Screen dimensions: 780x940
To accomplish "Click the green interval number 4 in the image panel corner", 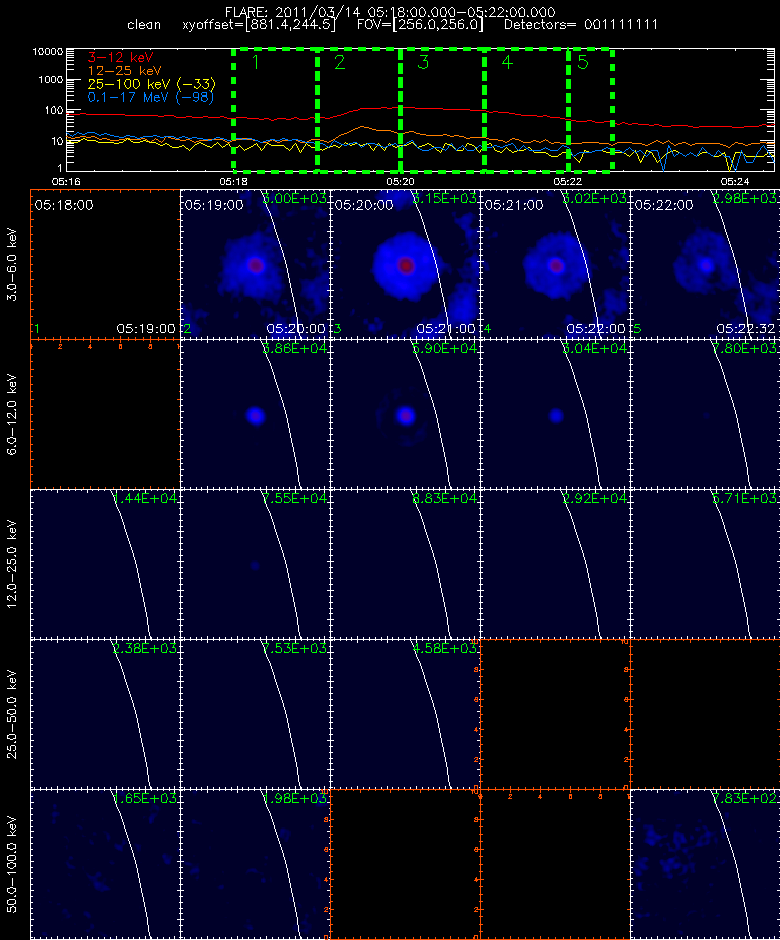I will [x=487, y=329].
